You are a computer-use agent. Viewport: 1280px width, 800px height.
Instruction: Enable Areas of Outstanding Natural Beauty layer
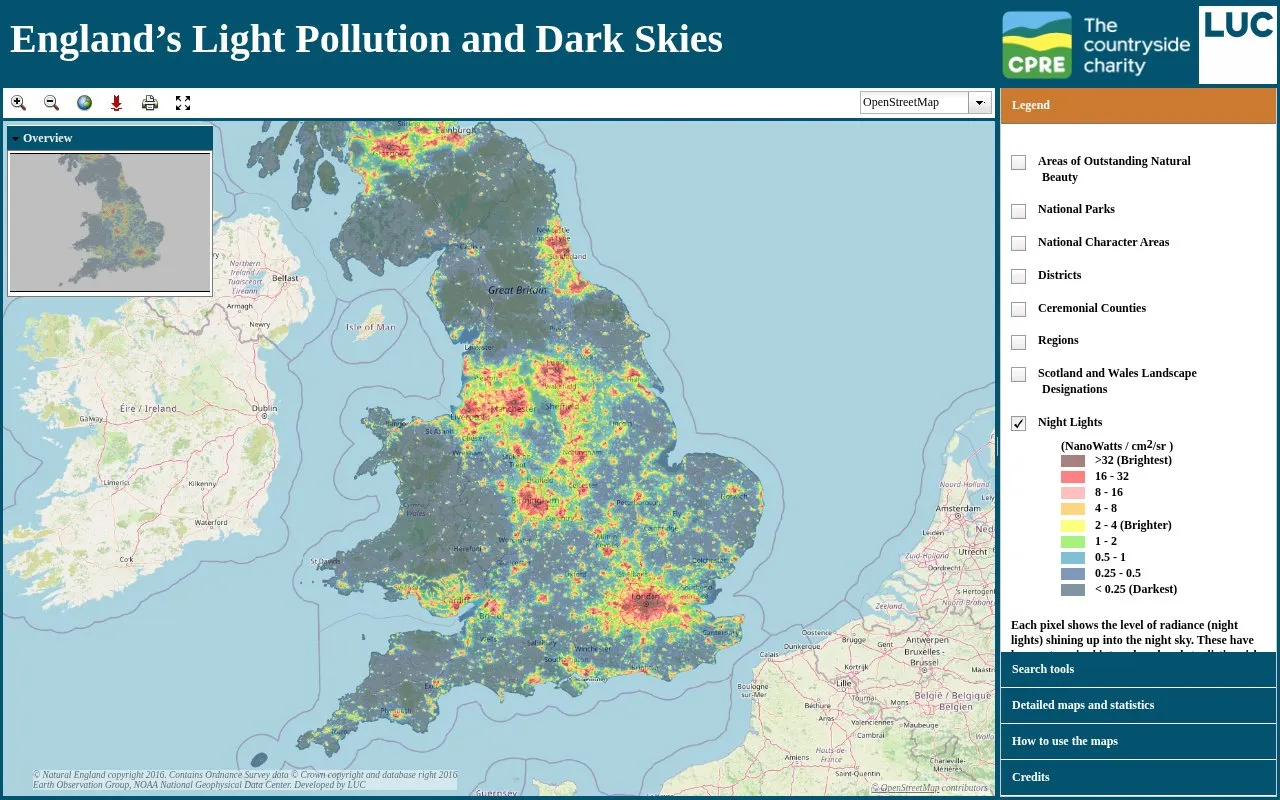1018,162
